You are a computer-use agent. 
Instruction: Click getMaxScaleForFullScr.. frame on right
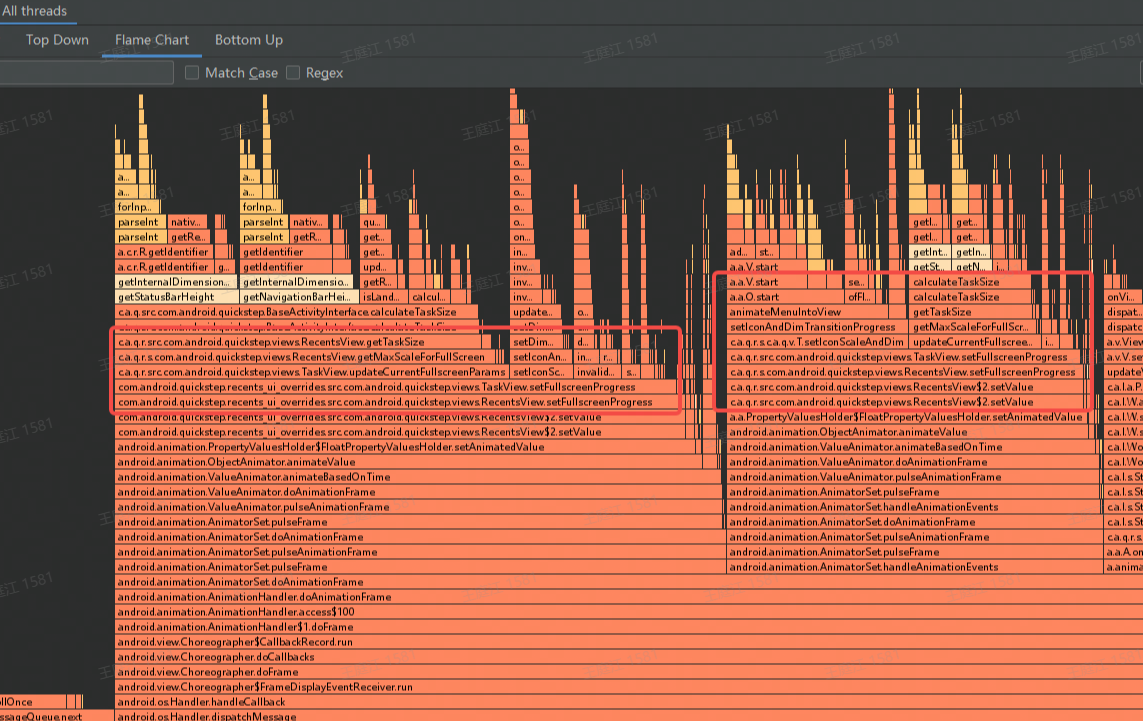point(972,327)
